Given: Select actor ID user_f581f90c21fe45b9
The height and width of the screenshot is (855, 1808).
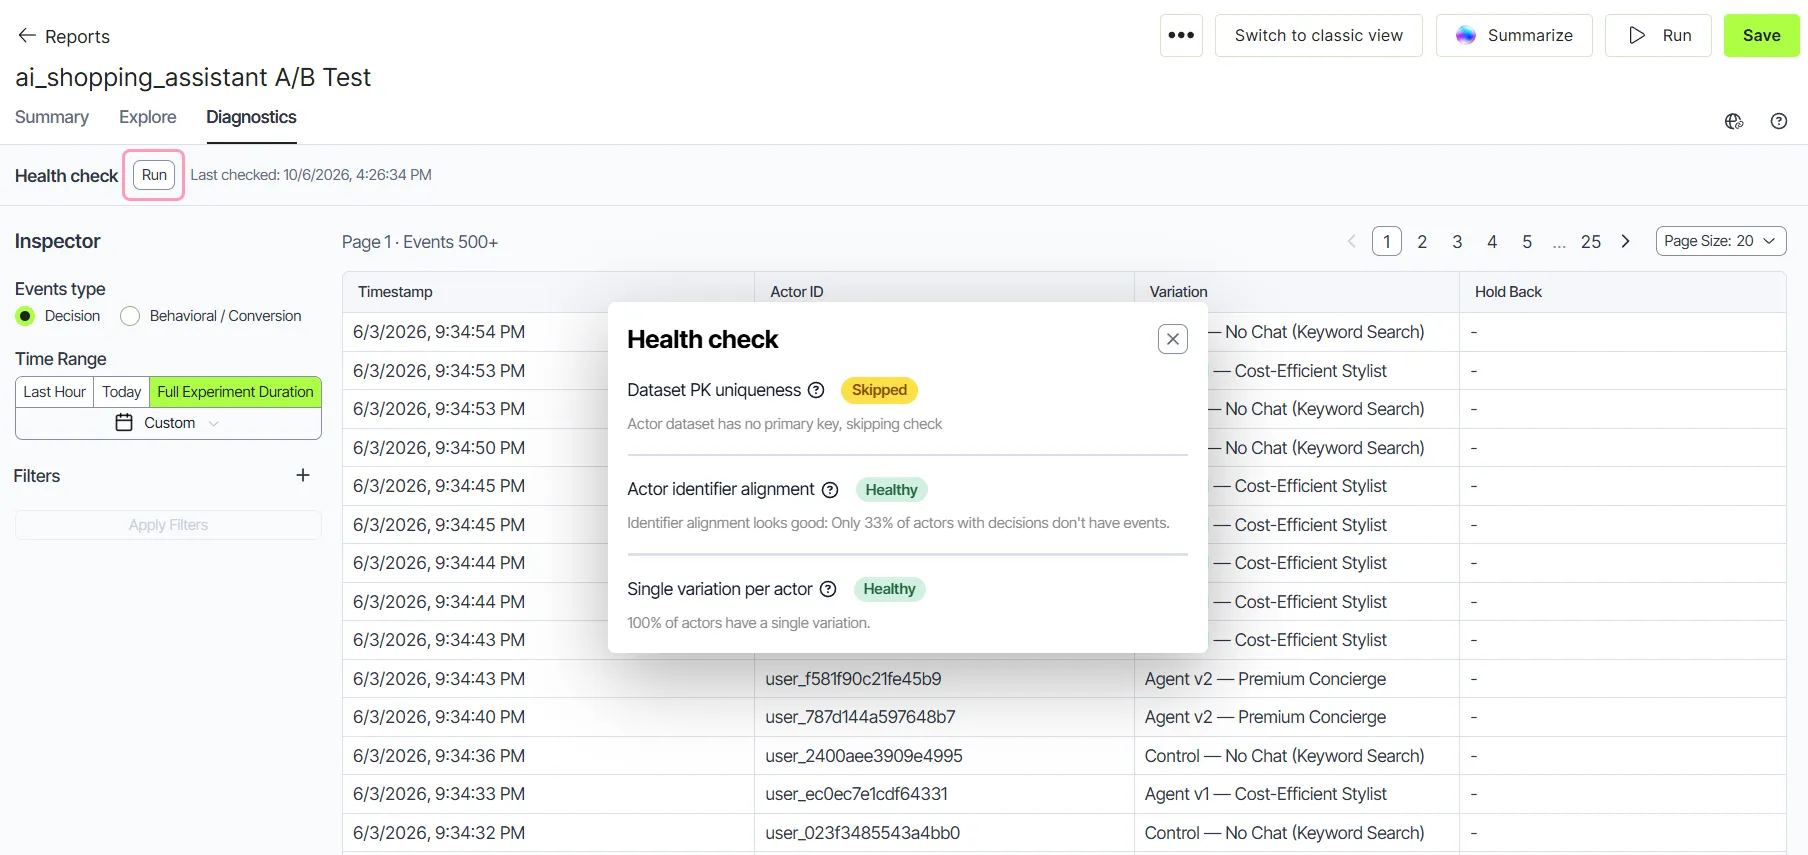Looking at the screenshot, I should point(853,679).
